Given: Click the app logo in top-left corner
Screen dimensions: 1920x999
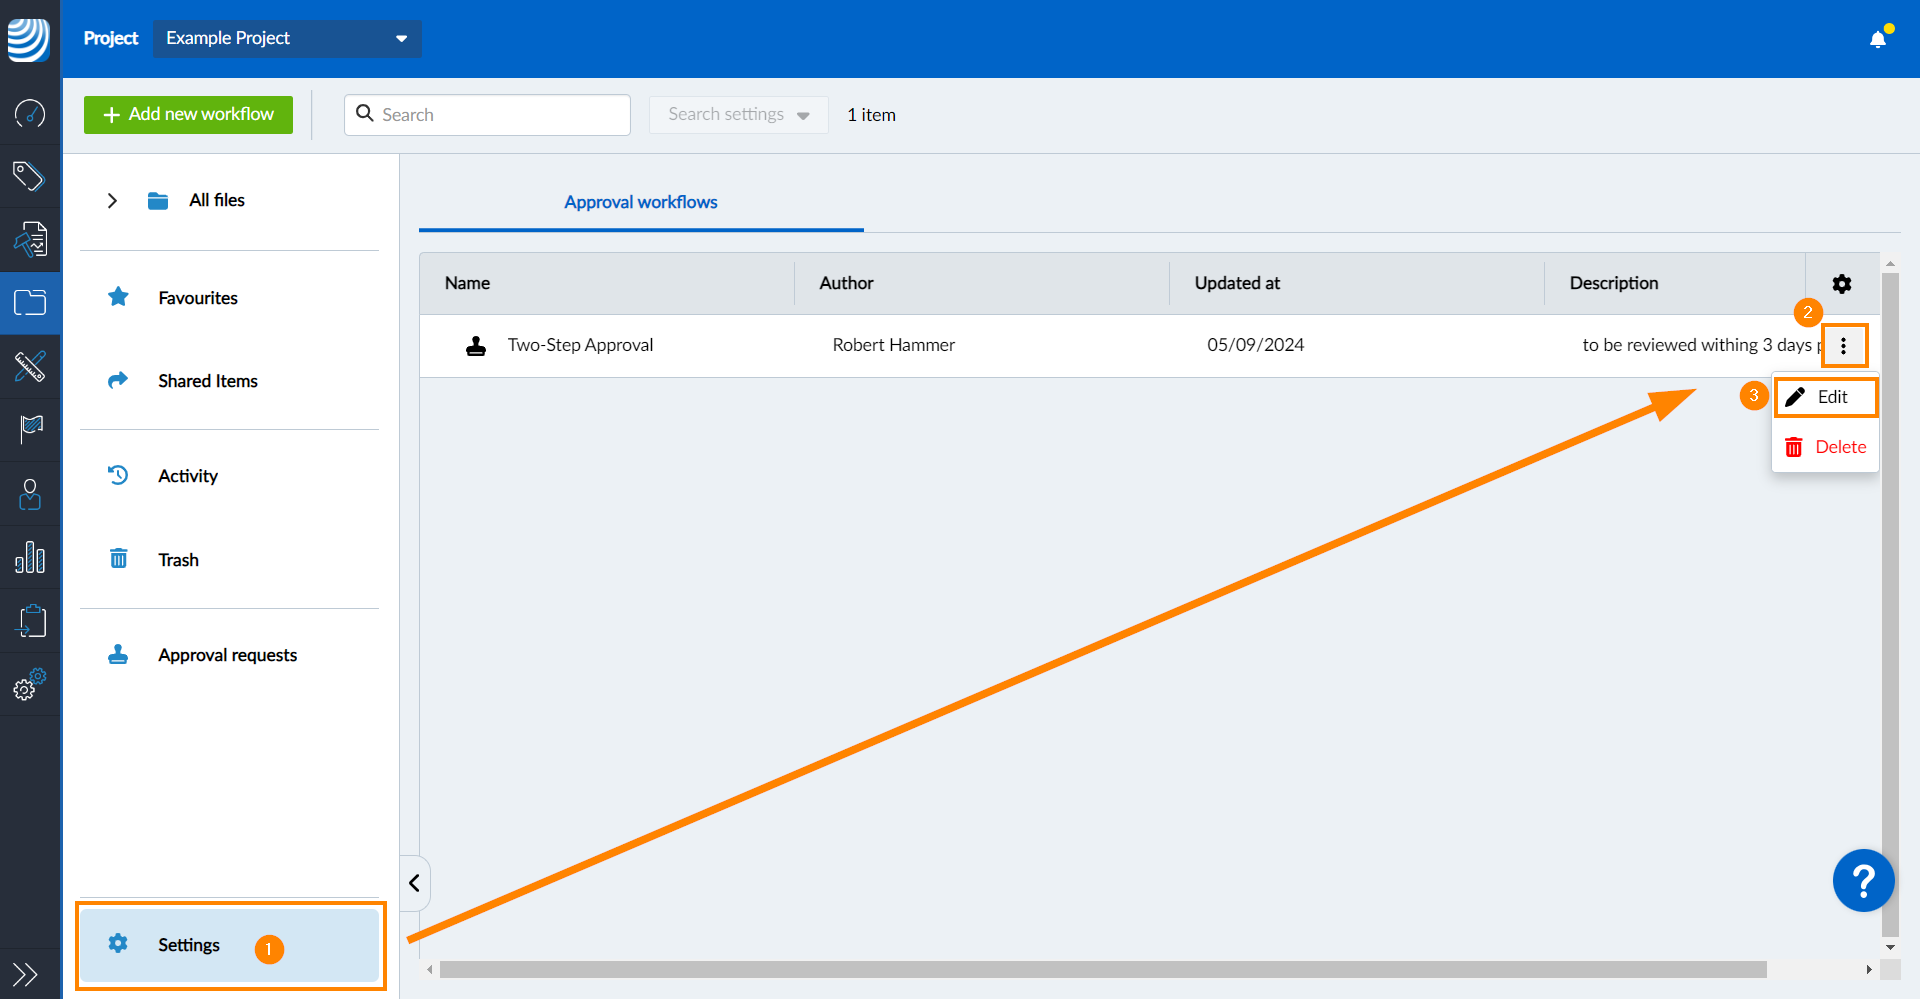Looking at the screenshot, I should click(29, 39).
